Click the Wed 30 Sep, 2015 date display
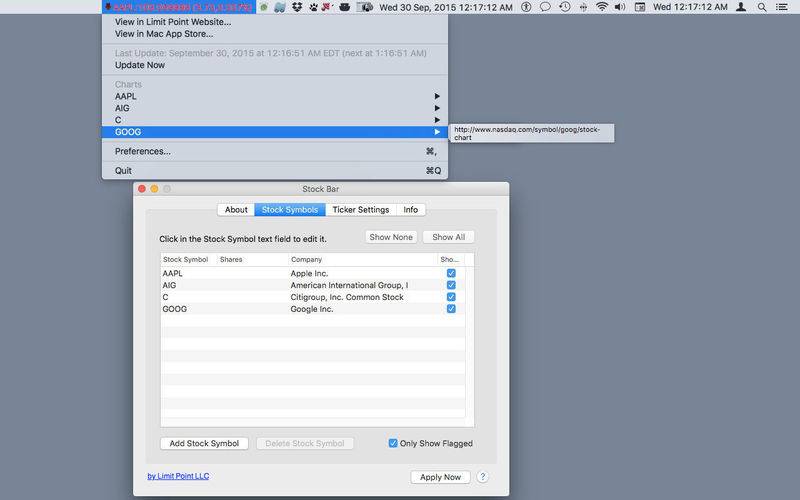 pos(446,7)
